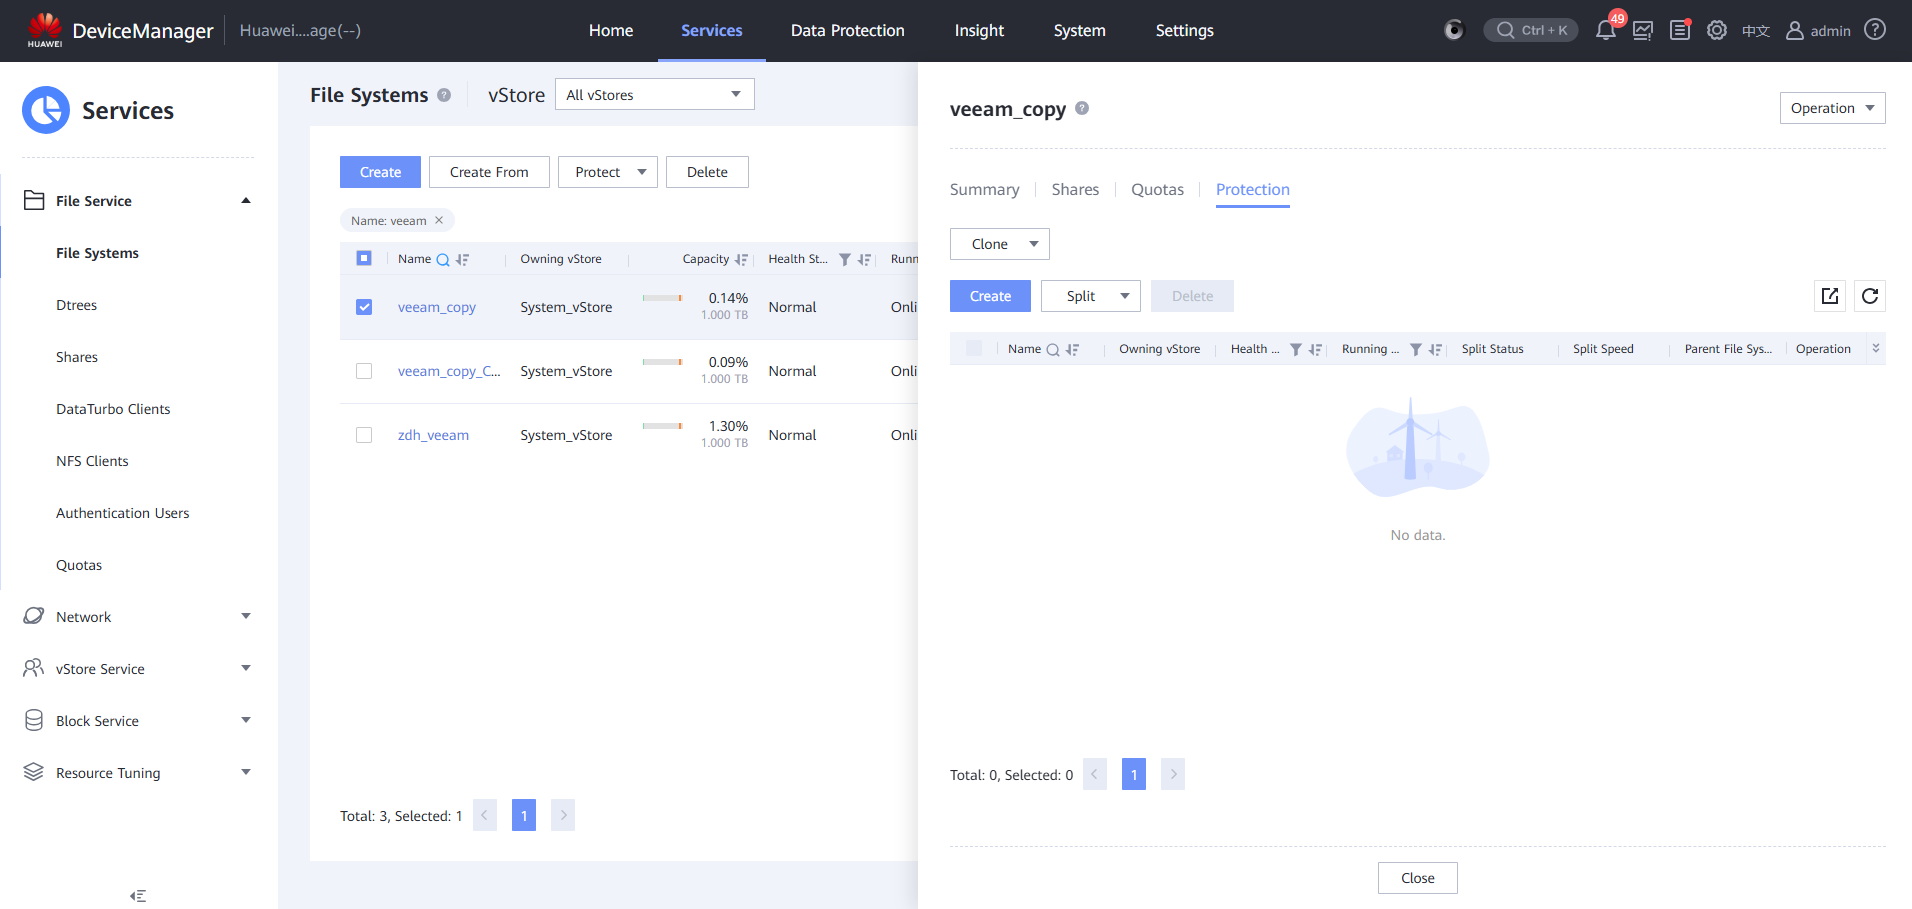
Task: Click the performance monitoring chart icon
Action: 1643,30
